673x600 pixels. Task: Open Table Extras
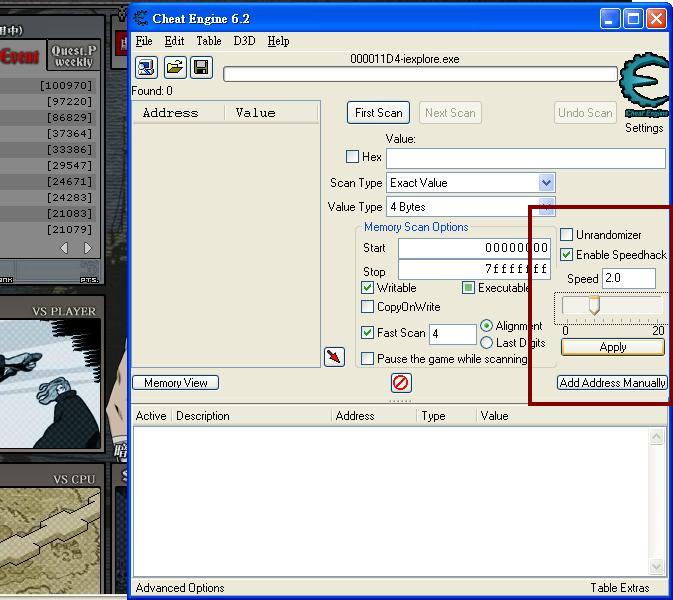pyautogui.click(x=619, y=588)
